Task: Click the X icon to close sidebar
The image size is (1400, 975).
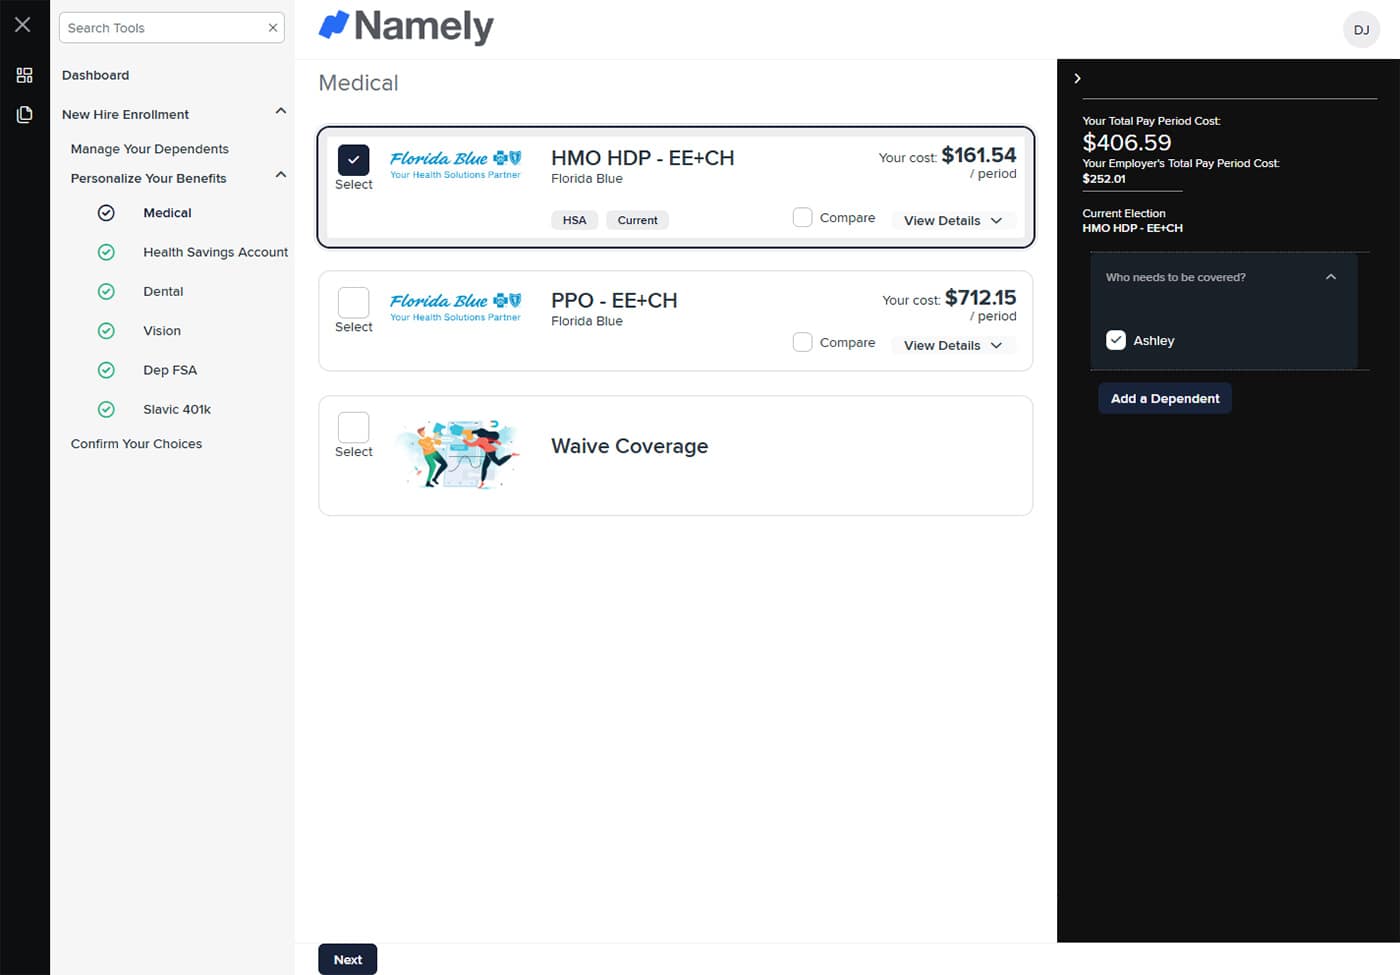Action: tap(23, 25)
